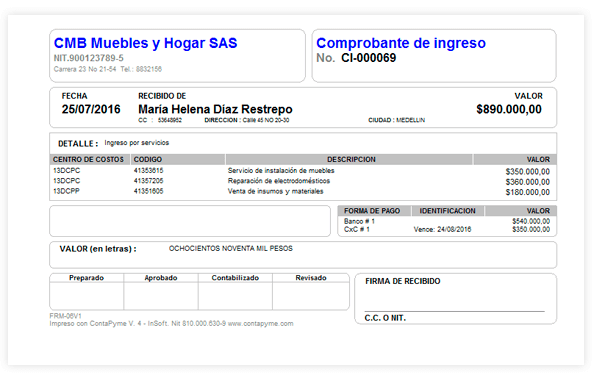Click the C.C. O NIT. label

coord(385,318)
